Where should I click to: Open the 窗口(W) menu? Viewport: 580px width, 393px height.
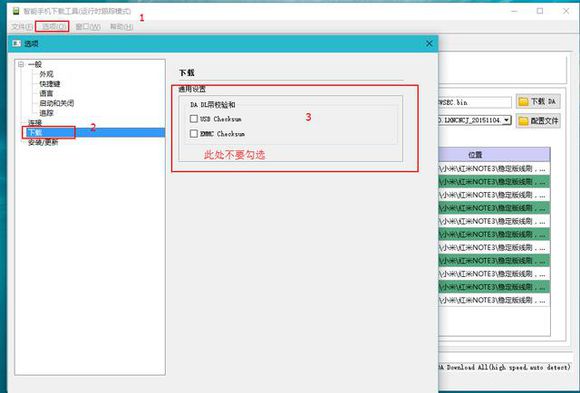click(88, 27)
